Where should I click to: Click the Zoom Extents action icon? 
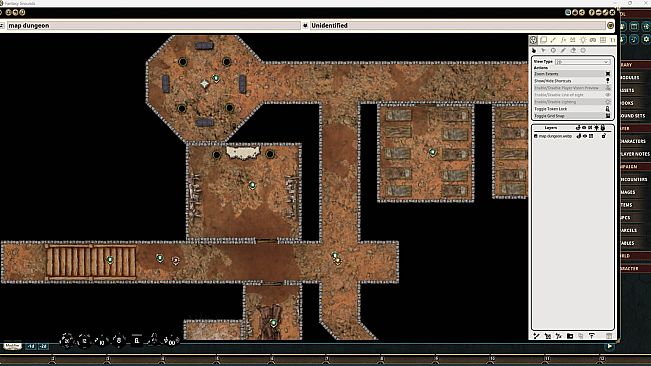click(x=608, y=74)
